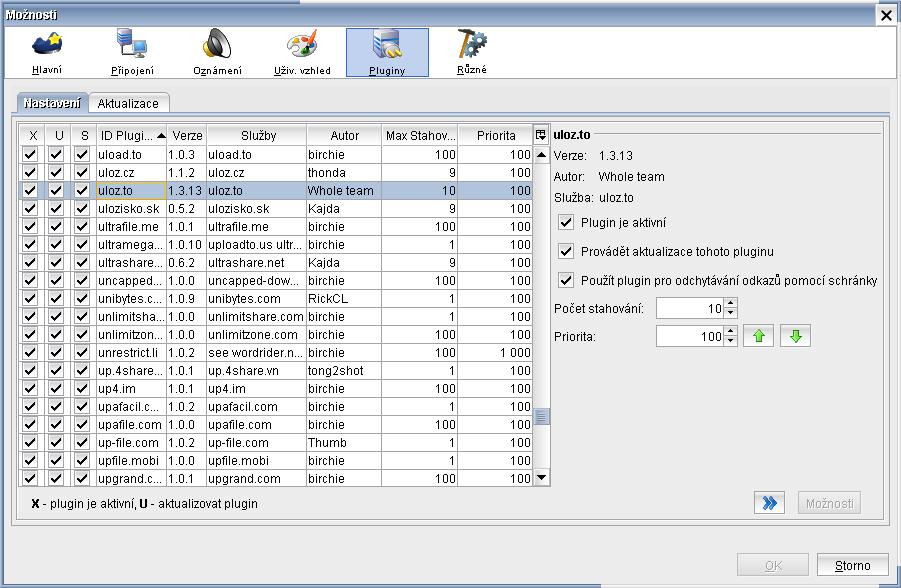Toggle clipboard link catching checkbox

[566, 280]
